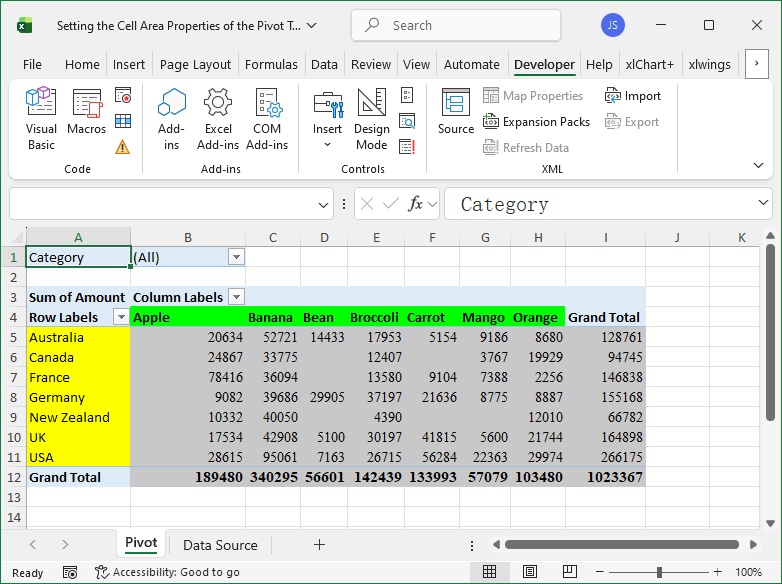This screenshot has height=584, width=782.
Task: Click the Insert Function fx icon
Action: 415,203
